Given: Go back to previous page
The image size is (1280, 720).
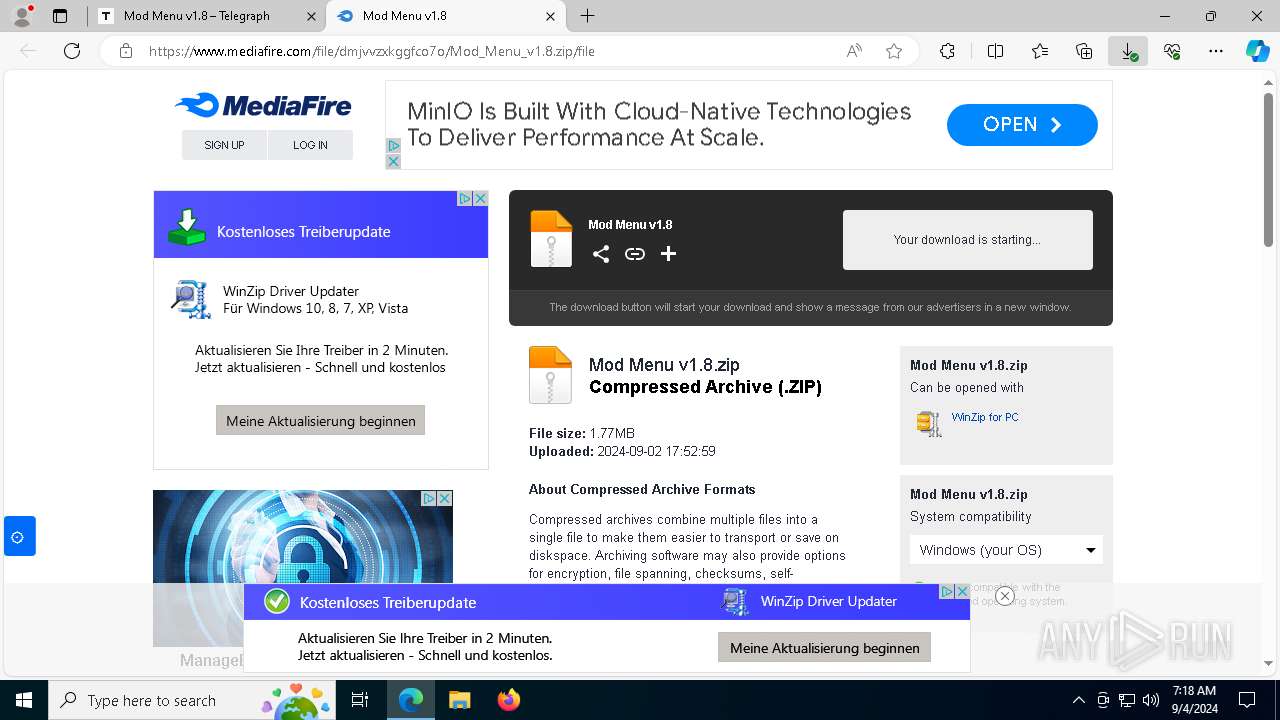Looking at the screenshot, I should [28, 51].
